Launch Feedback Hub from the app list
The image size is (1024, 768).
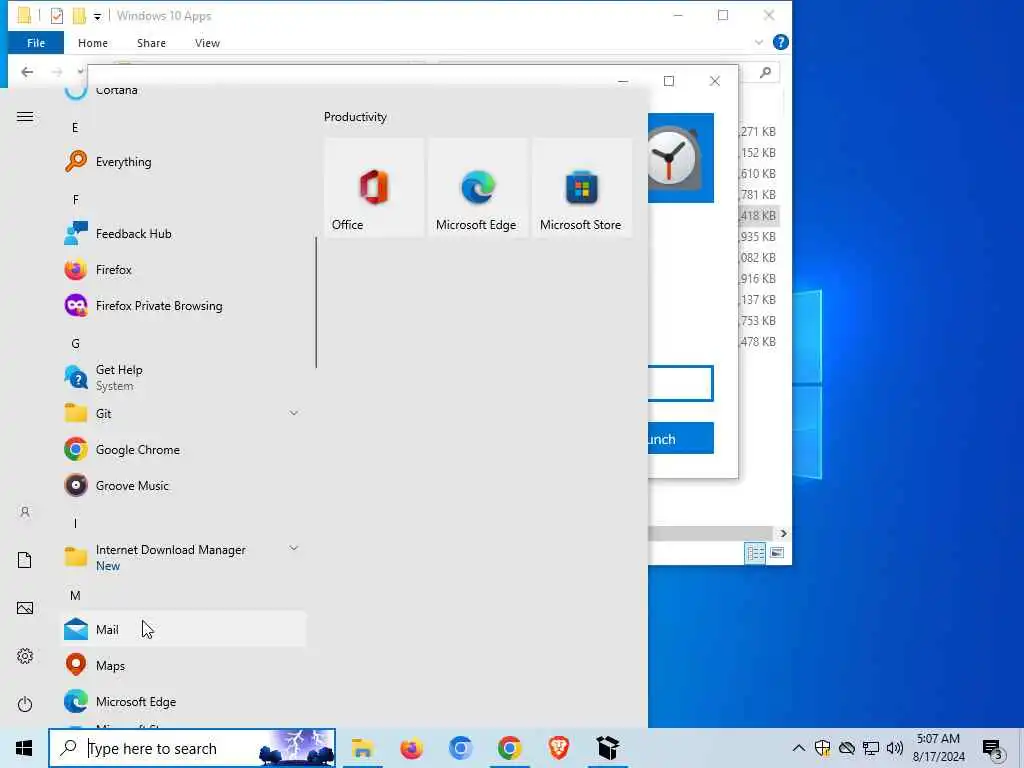coord(183,233)
